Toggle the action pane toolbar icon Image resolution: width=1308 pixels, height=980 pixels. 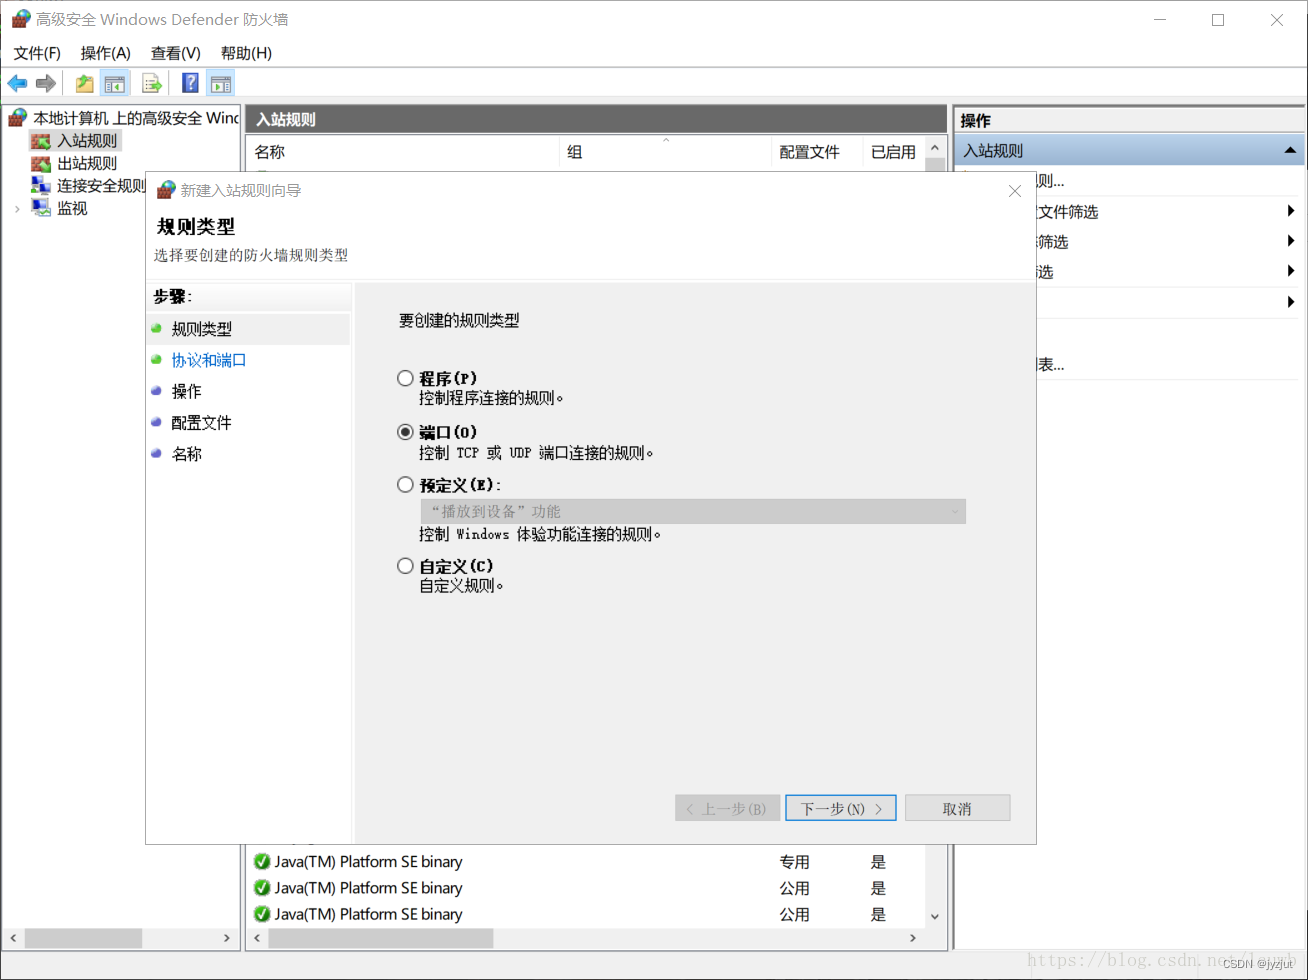(220, 83)
